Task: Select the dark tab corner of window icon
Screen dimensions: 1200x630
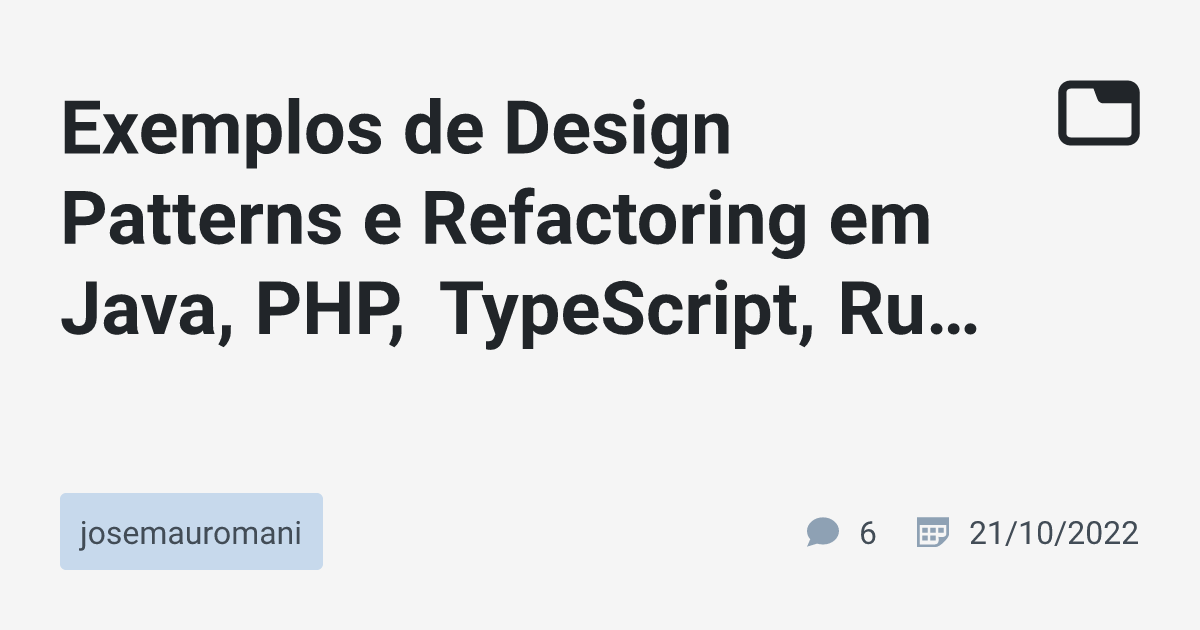Action: point(1117,93)
